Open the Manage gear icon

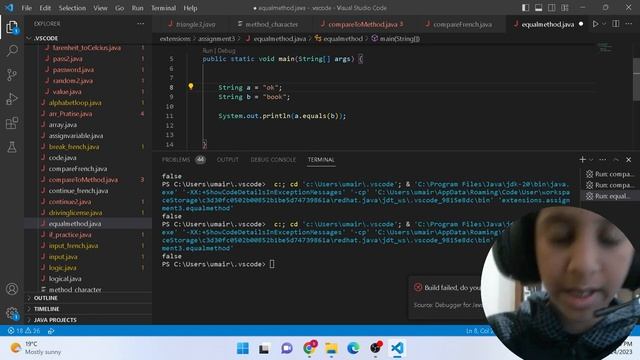point(12,313)
